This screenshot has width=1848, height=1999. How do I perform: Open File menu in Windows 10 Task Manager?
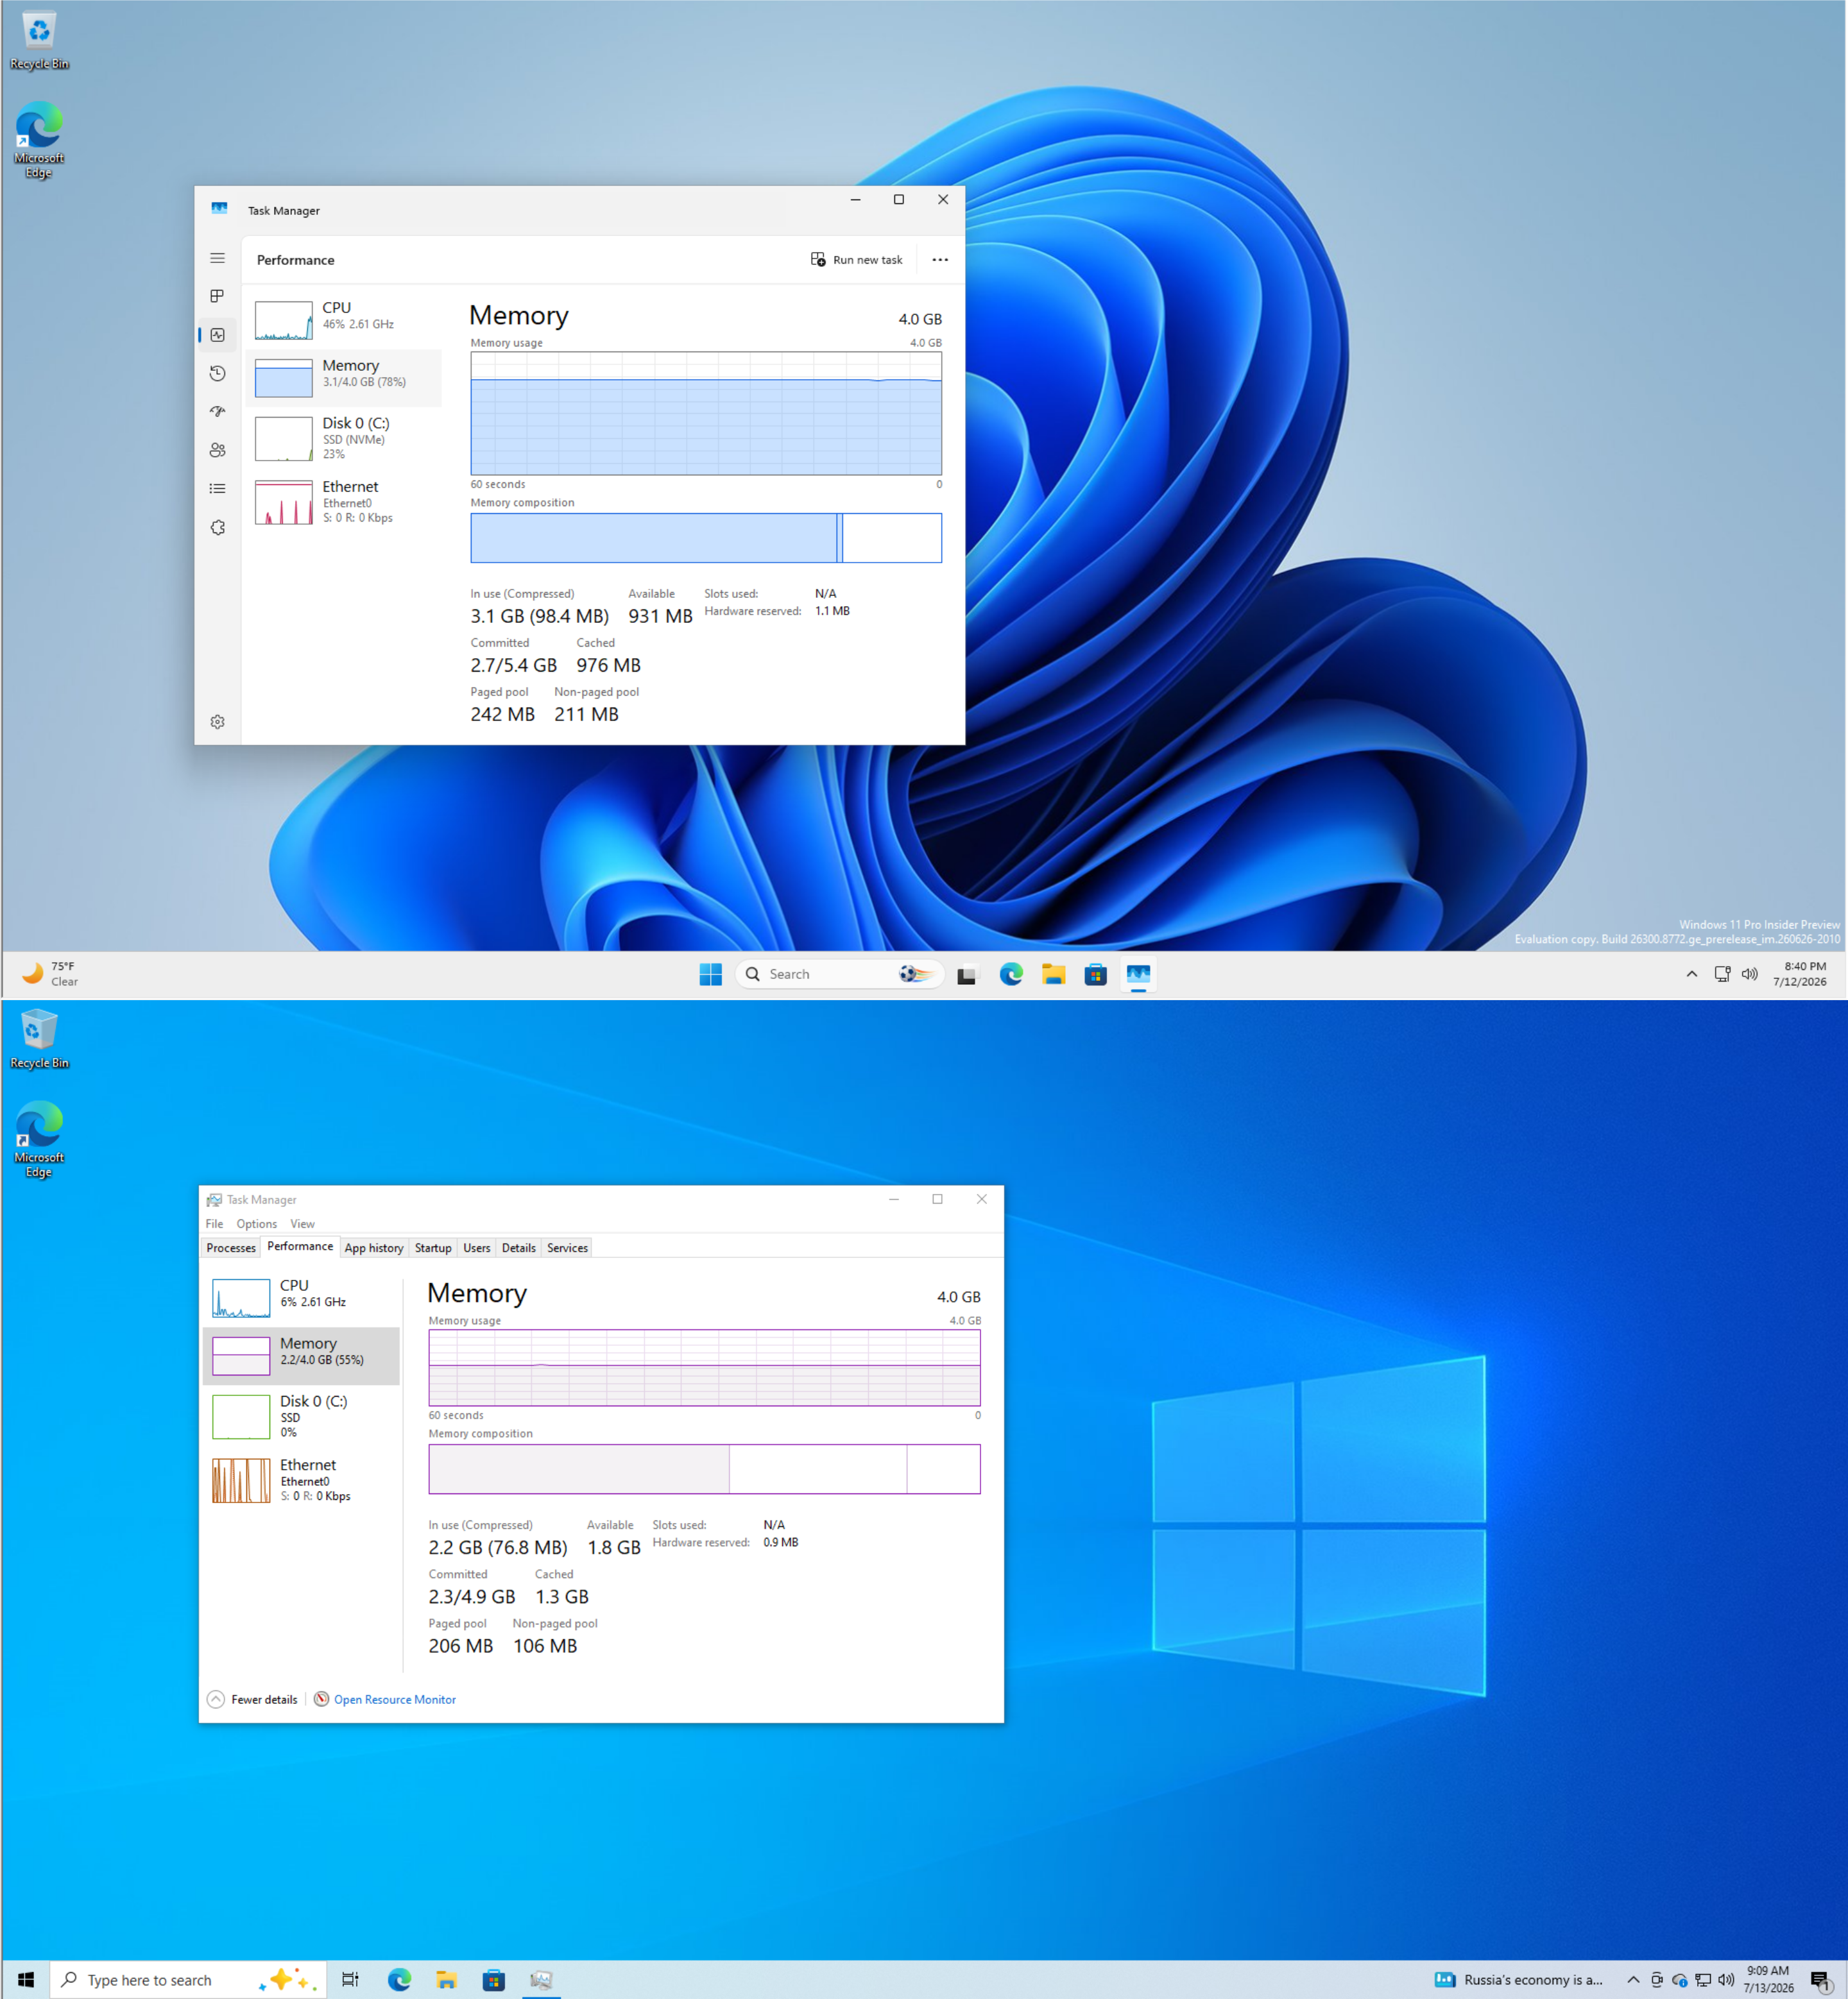(214, 1223)
